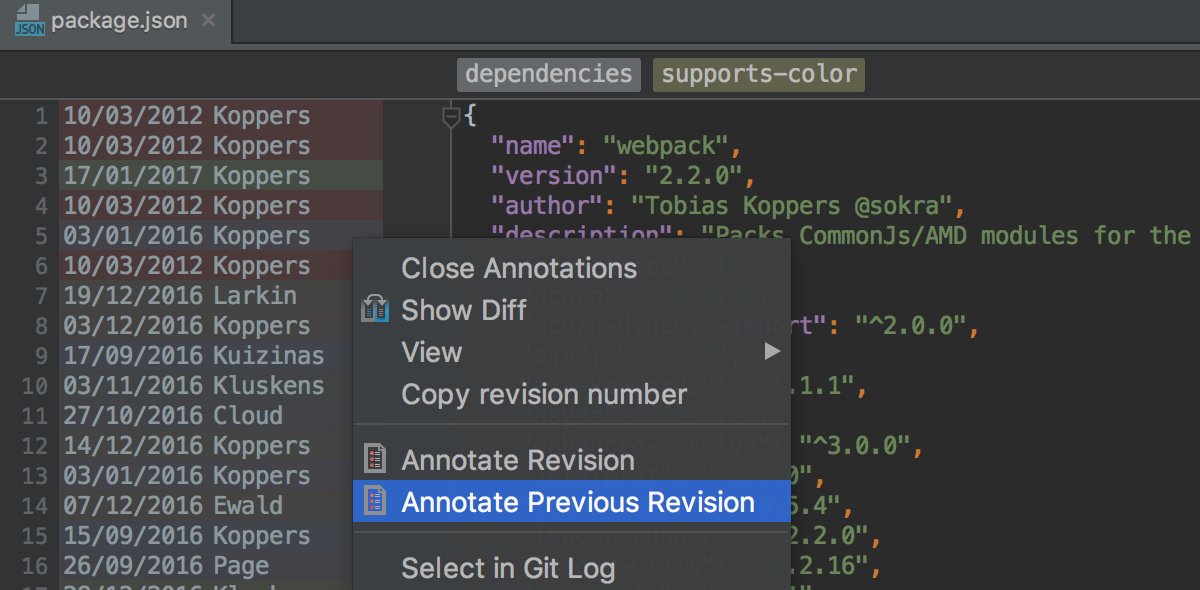The height and width of the screenshot is (590, 1200).
Task: Click the "version" key in the editor
Action: [554, 177]
